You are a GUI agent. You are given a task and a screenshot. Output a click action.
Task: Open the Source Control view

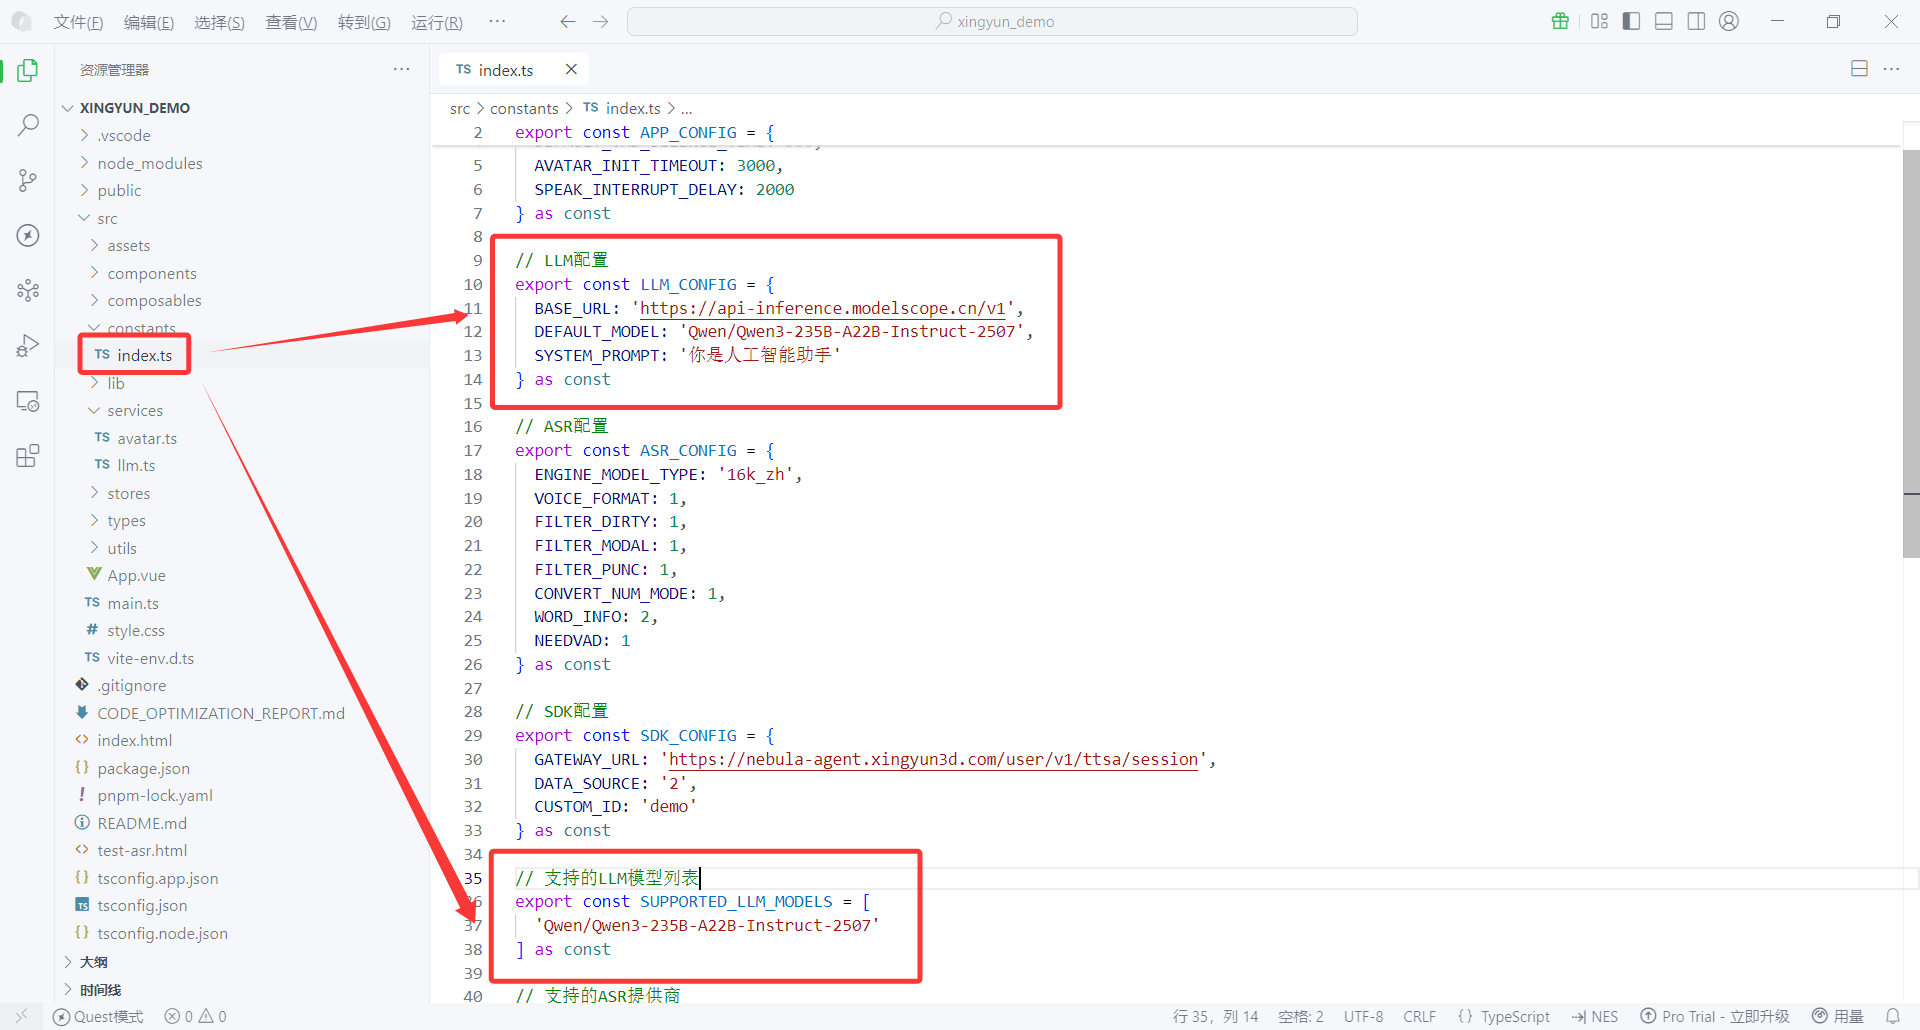pos(28,180)
